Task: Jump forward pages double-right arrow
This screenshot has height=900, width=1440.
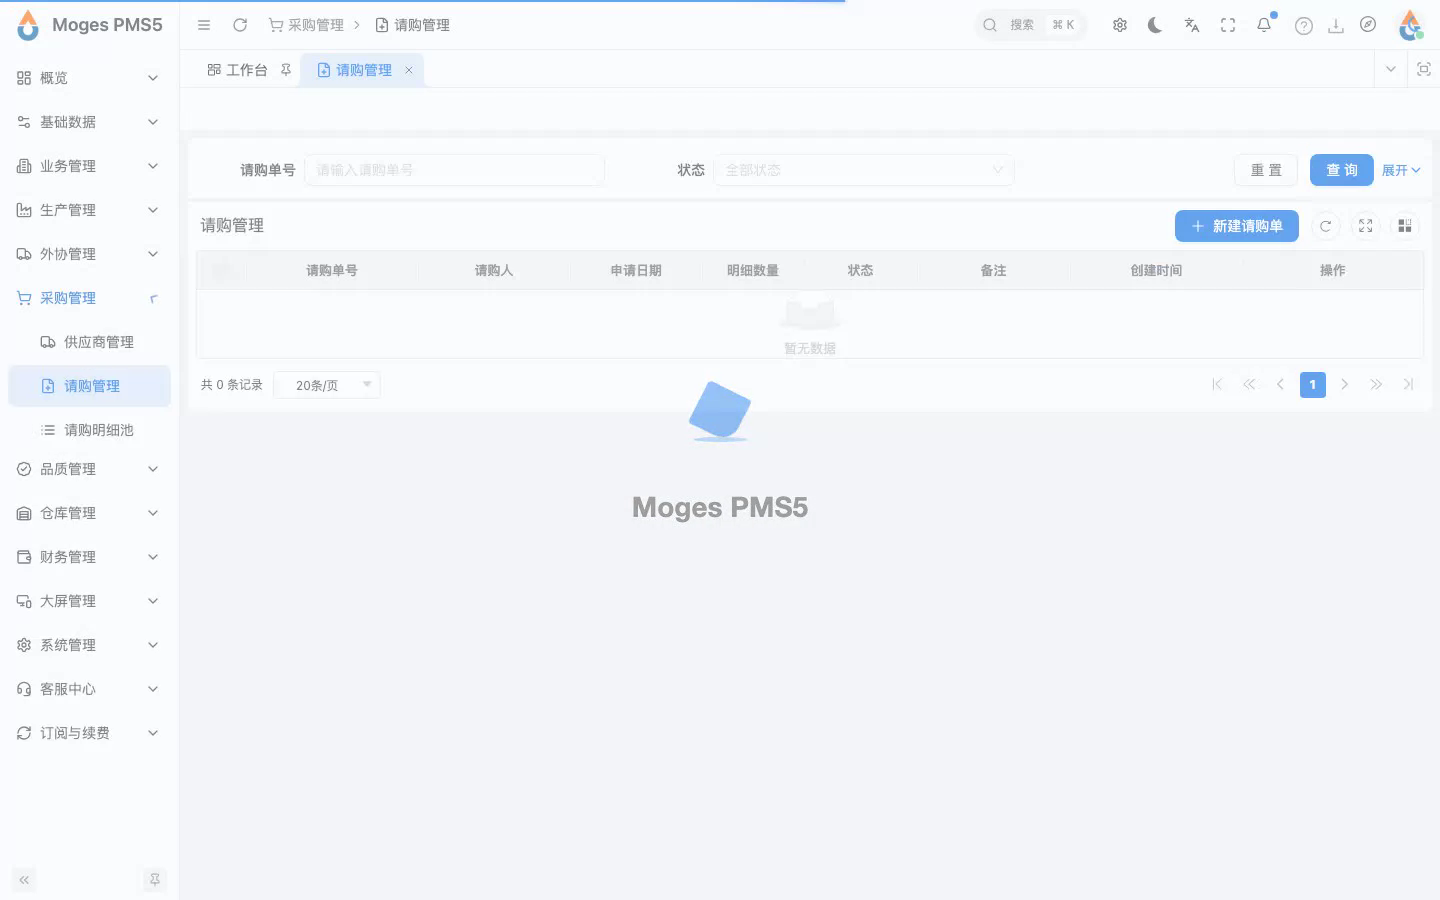Action: [1377, 384]
